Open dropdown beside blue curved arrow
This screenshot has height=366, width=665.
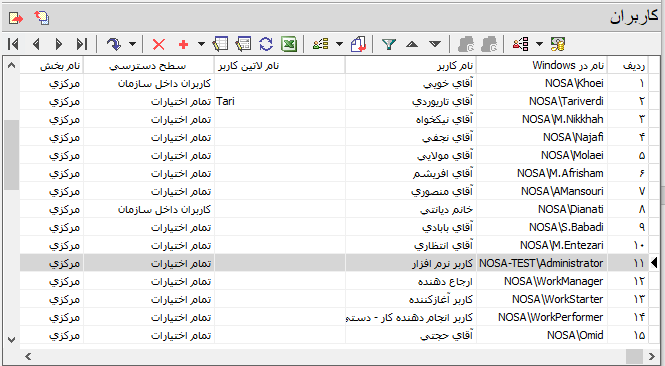tap(132, 44)
